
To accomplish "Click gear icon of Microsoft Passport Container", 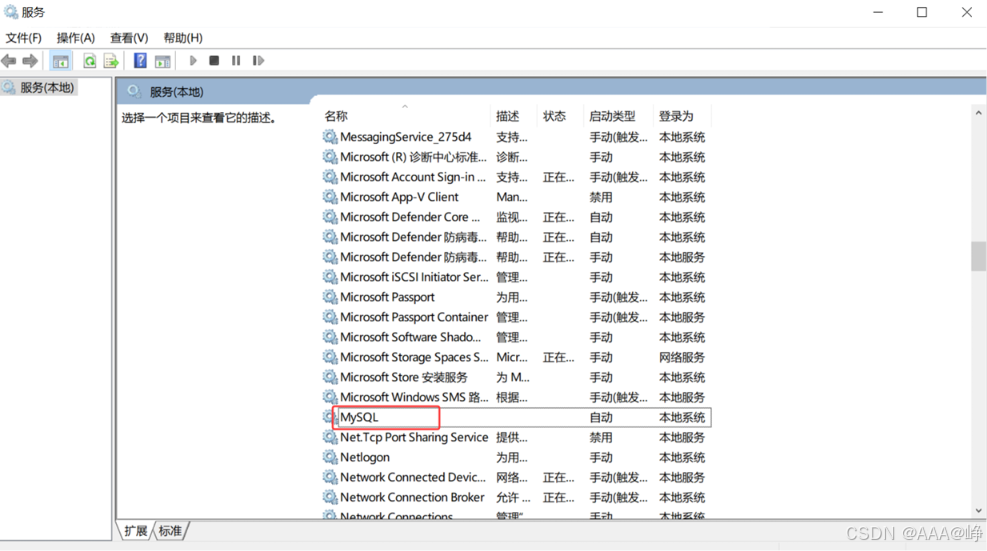I will click(330, 317).
